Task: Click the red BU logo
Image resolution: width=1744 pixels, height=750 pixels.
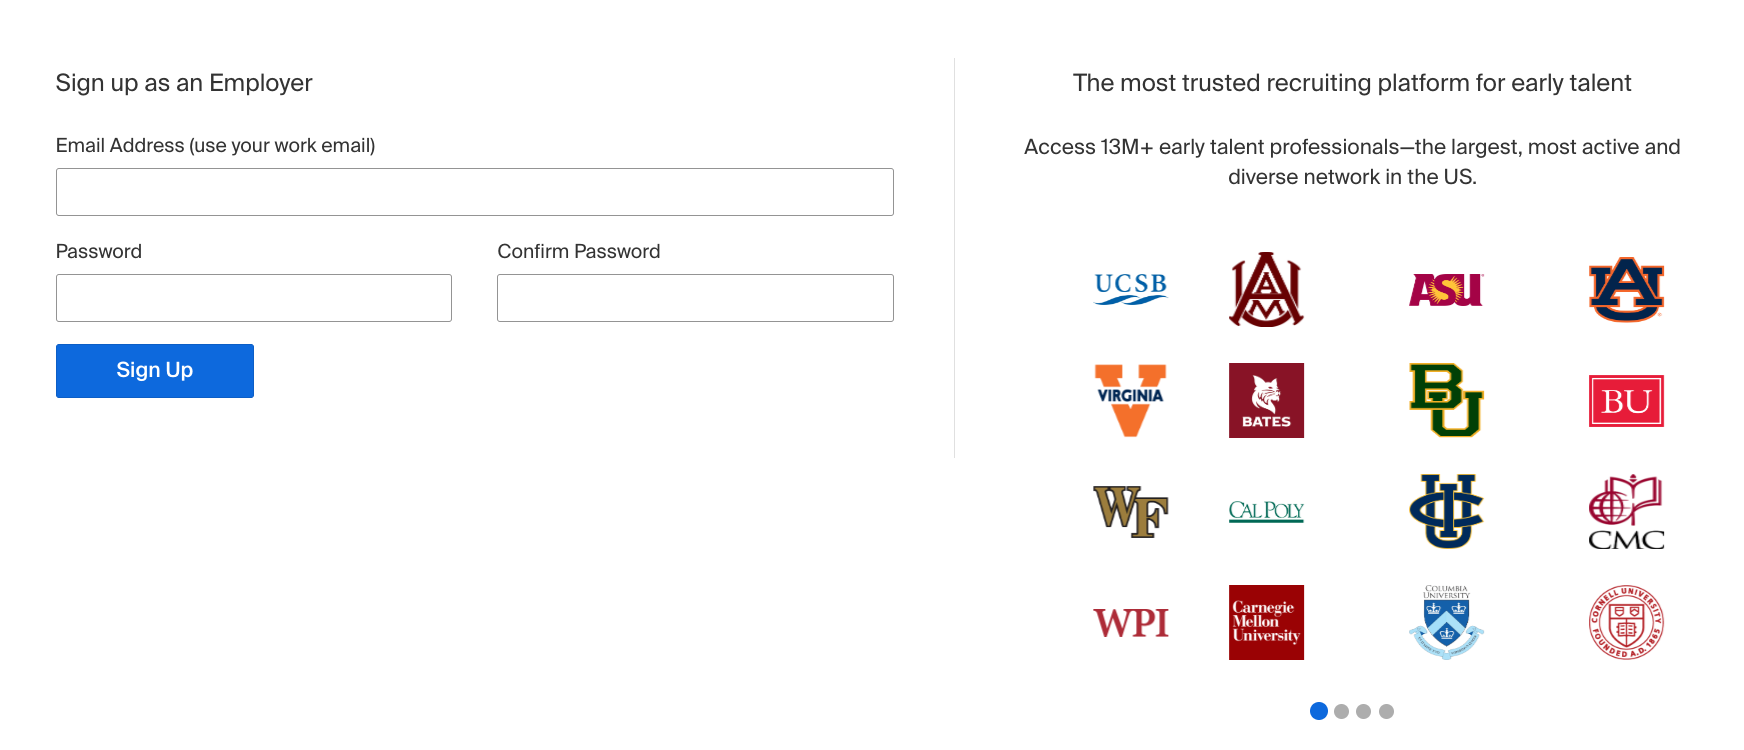Action: (x=1625, y=400)
